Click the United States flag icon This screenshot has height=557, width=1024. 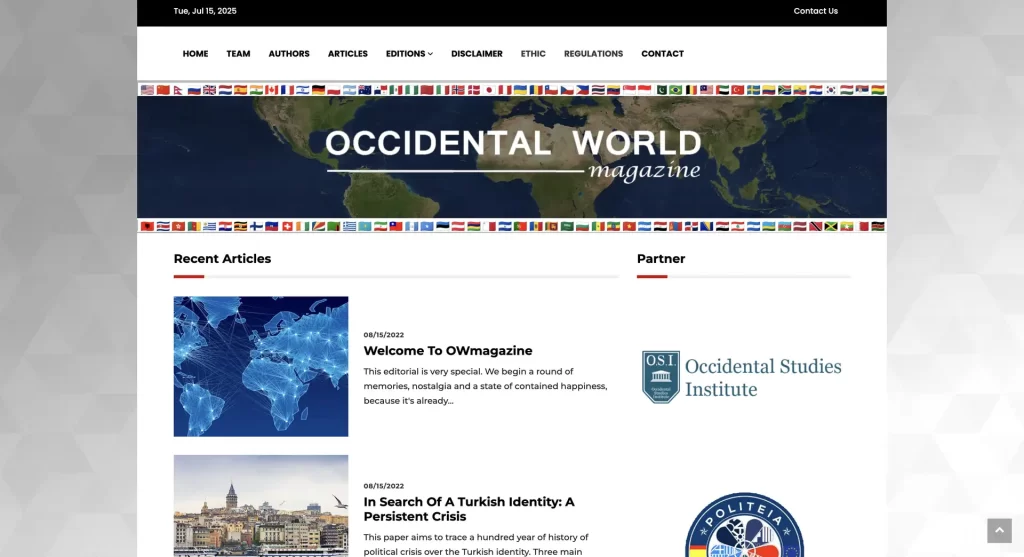148,90
